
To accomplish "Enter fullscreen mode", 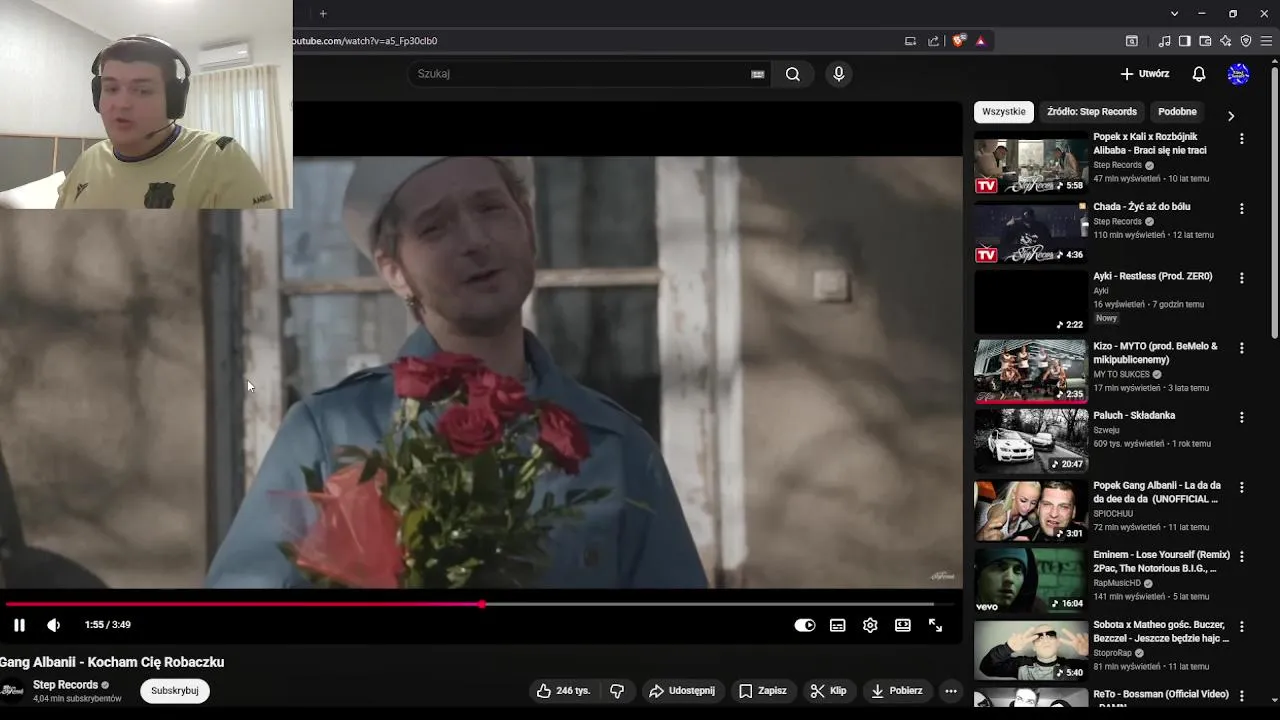I will point(935,625).
